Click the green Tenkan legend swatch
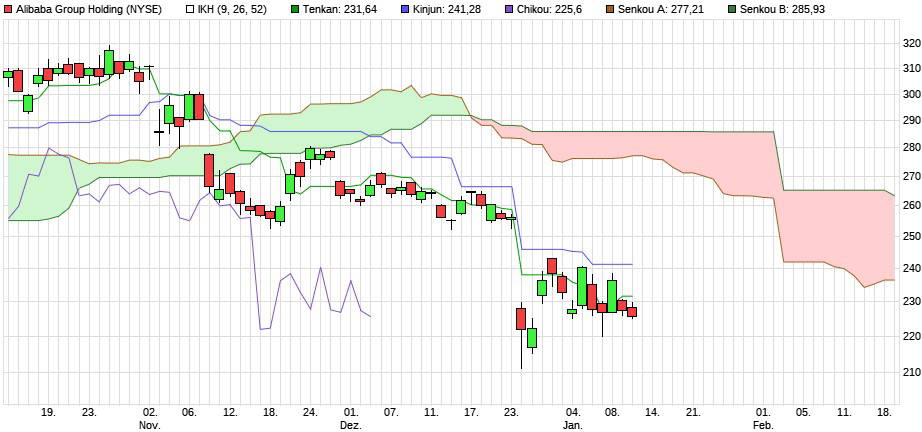 295,9
